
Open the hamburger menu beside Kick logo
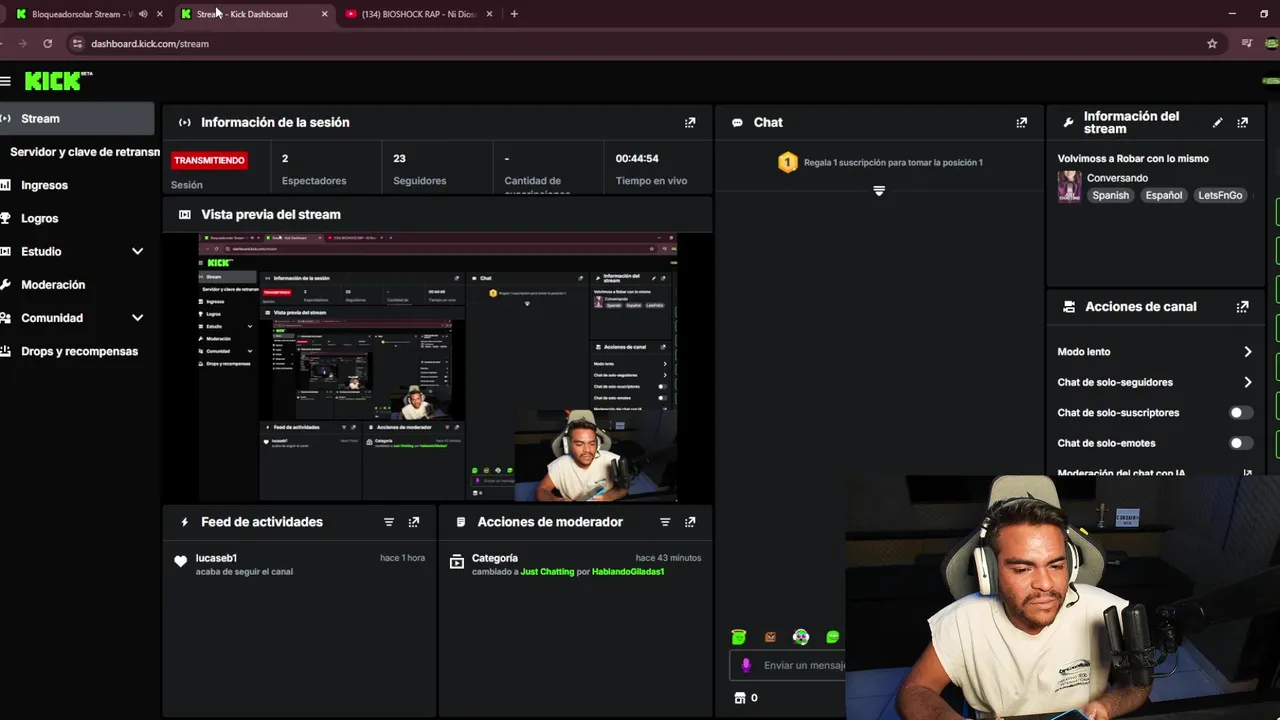5,81
